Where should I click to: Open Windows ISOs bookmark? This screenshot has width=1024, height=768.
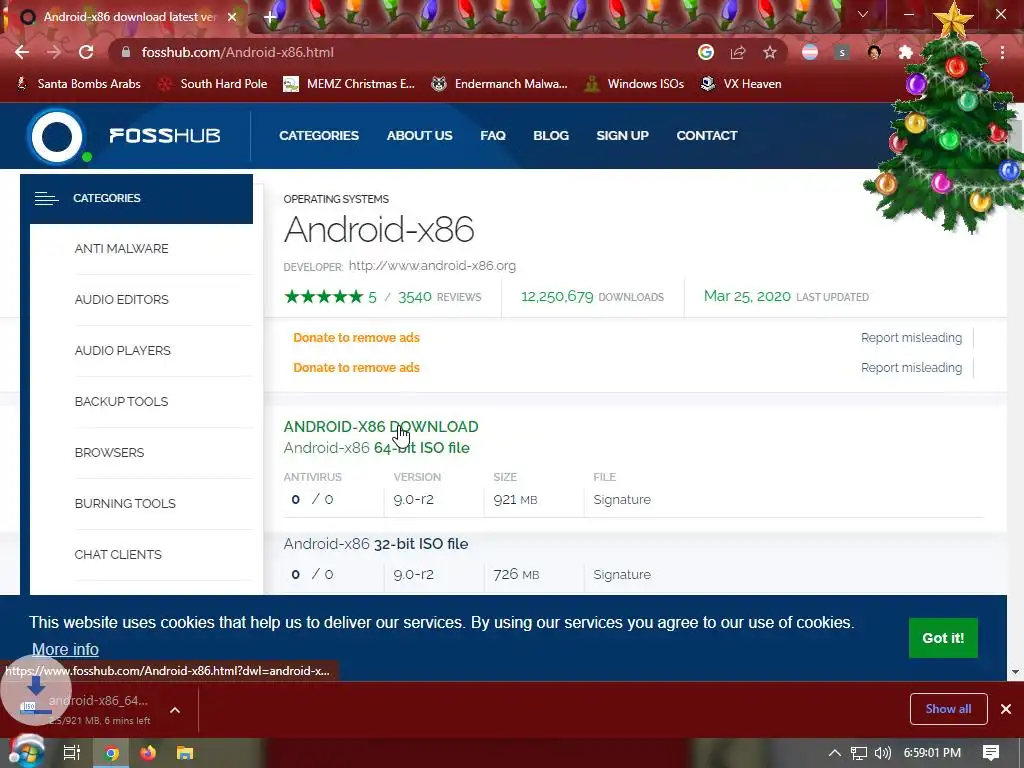(x=634, y=84)
